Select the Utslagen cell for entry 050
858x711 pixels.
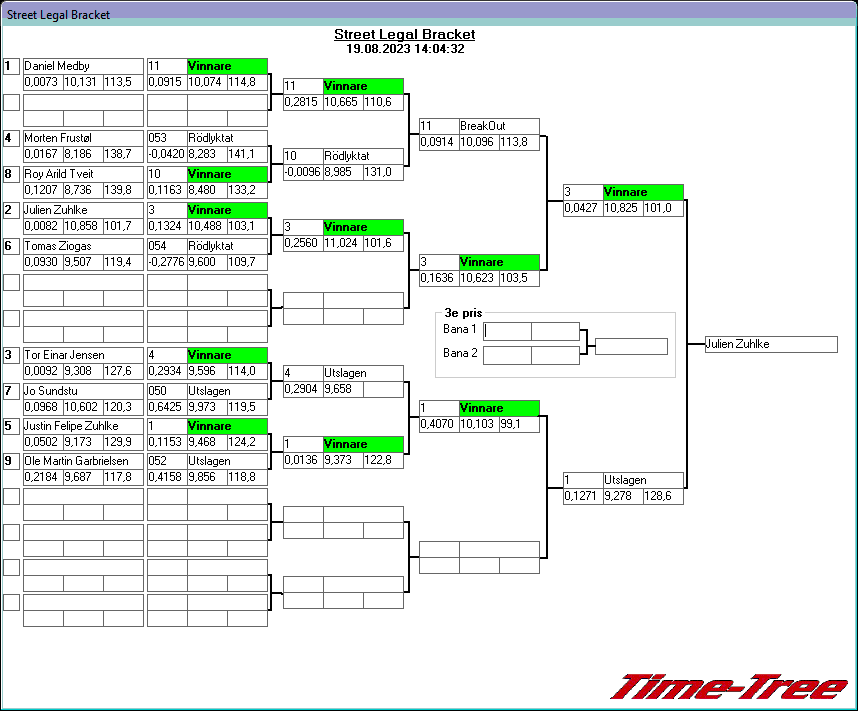pos(227,390)
